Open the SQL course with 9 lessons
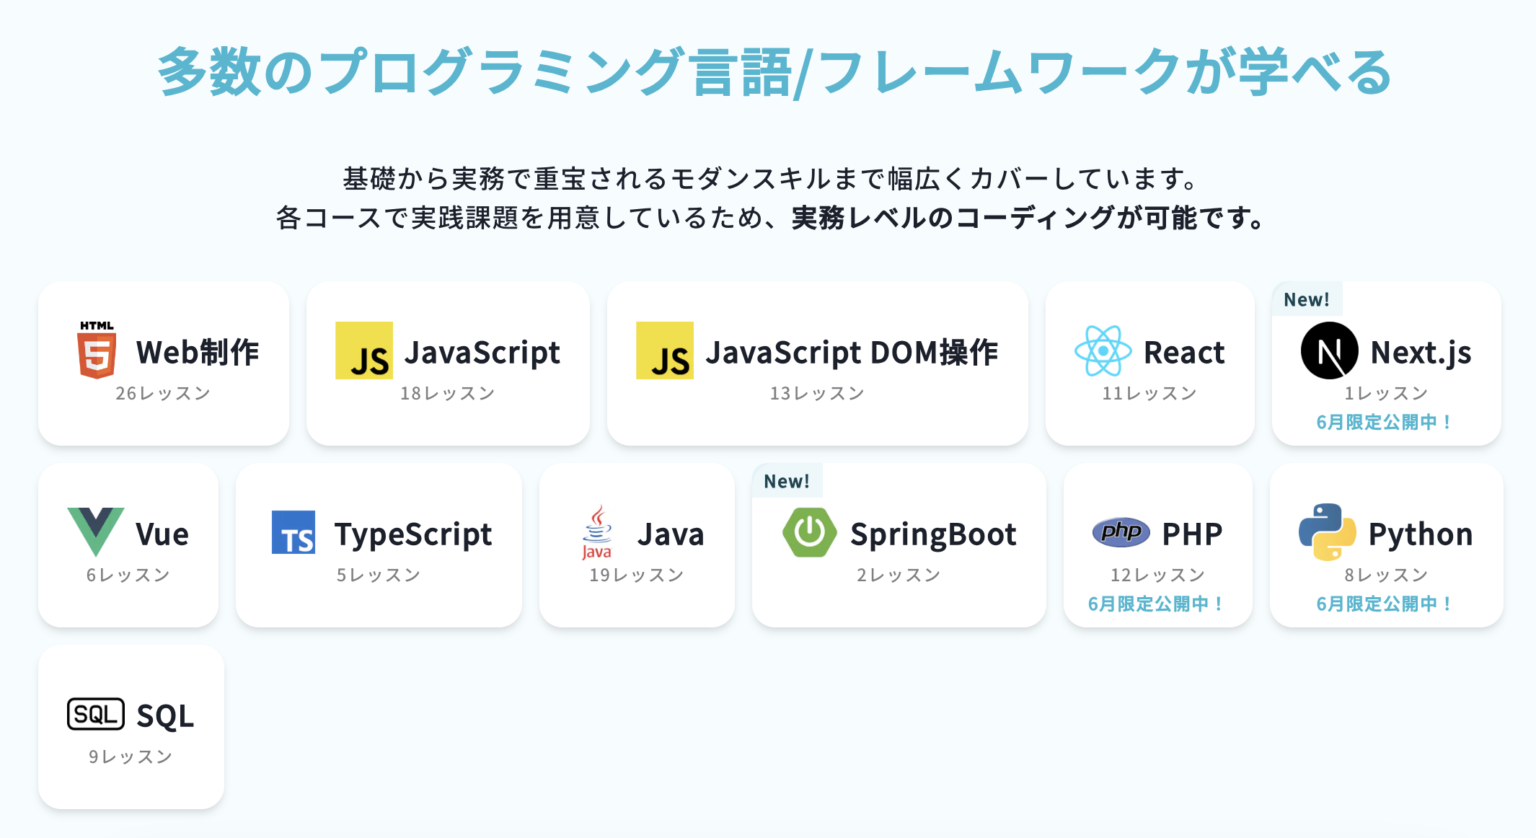This screenshot has width=1536, height=838. (131, 726)
